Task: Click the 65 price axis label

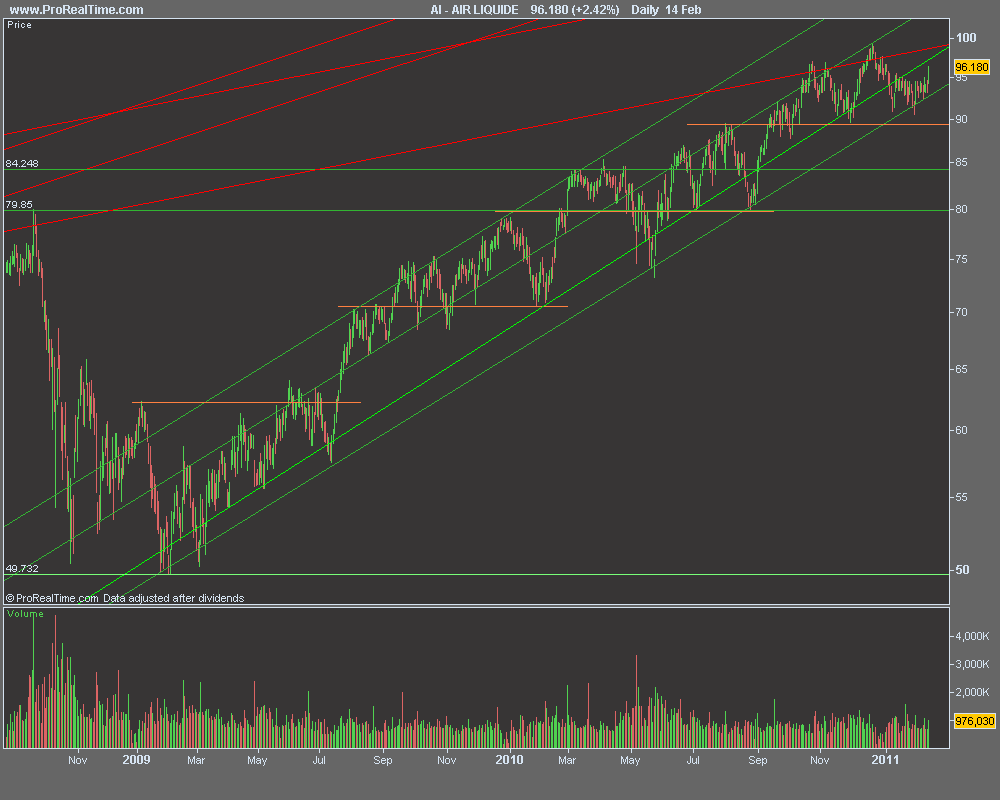Action: click(961, 369)
